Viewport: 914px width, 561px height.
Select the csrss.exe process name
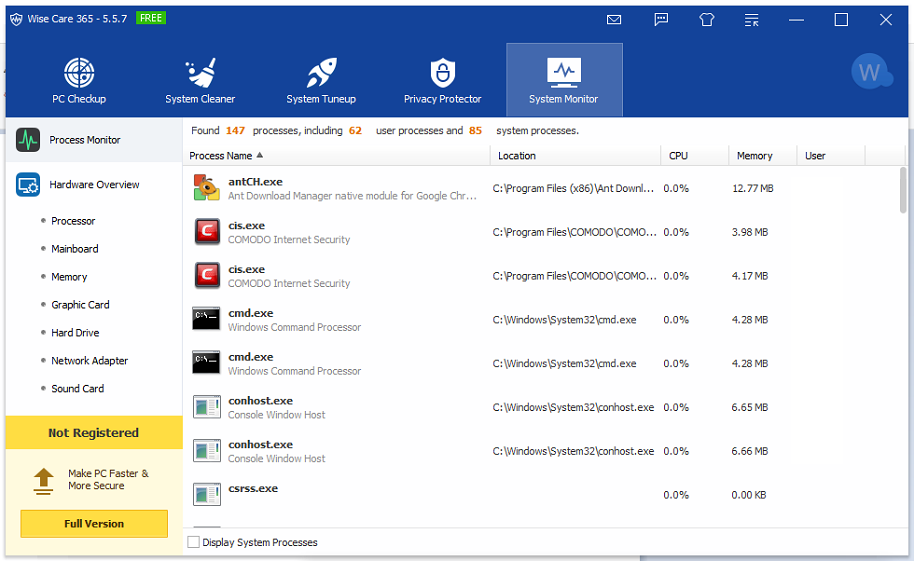[x=253, y=489]
